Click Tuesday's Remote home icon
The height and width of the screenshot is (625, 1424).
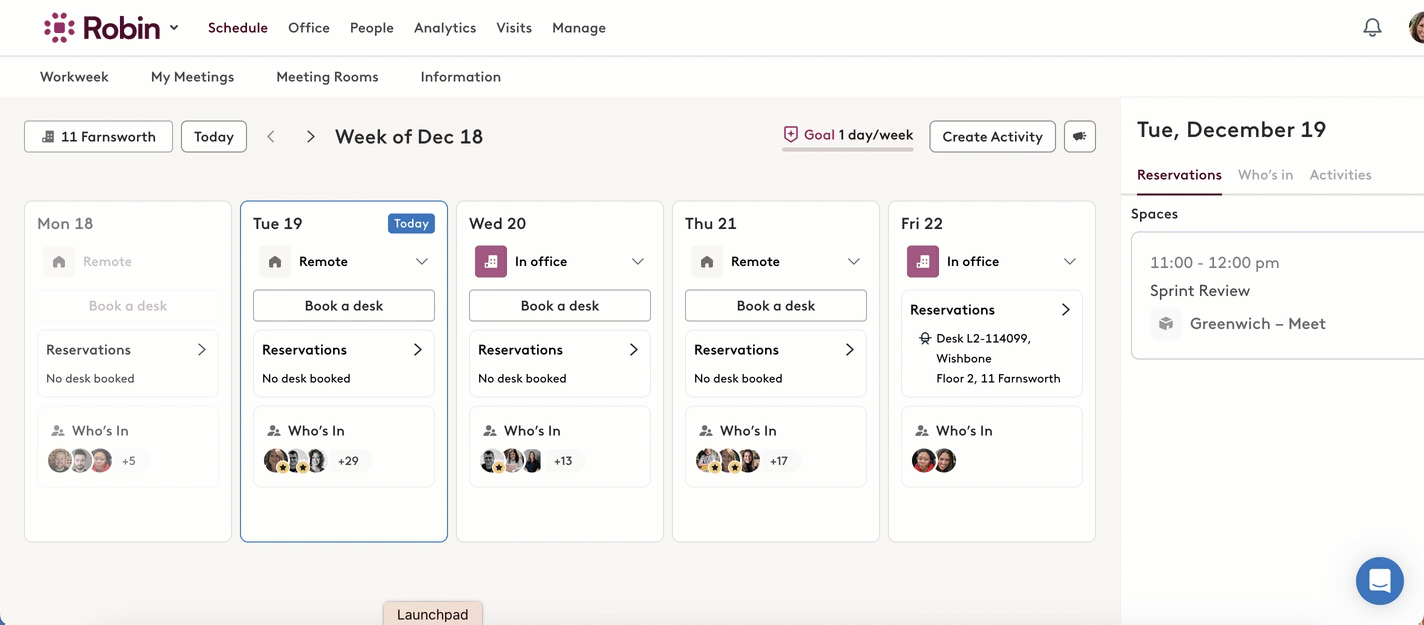[x=275, y=262]
